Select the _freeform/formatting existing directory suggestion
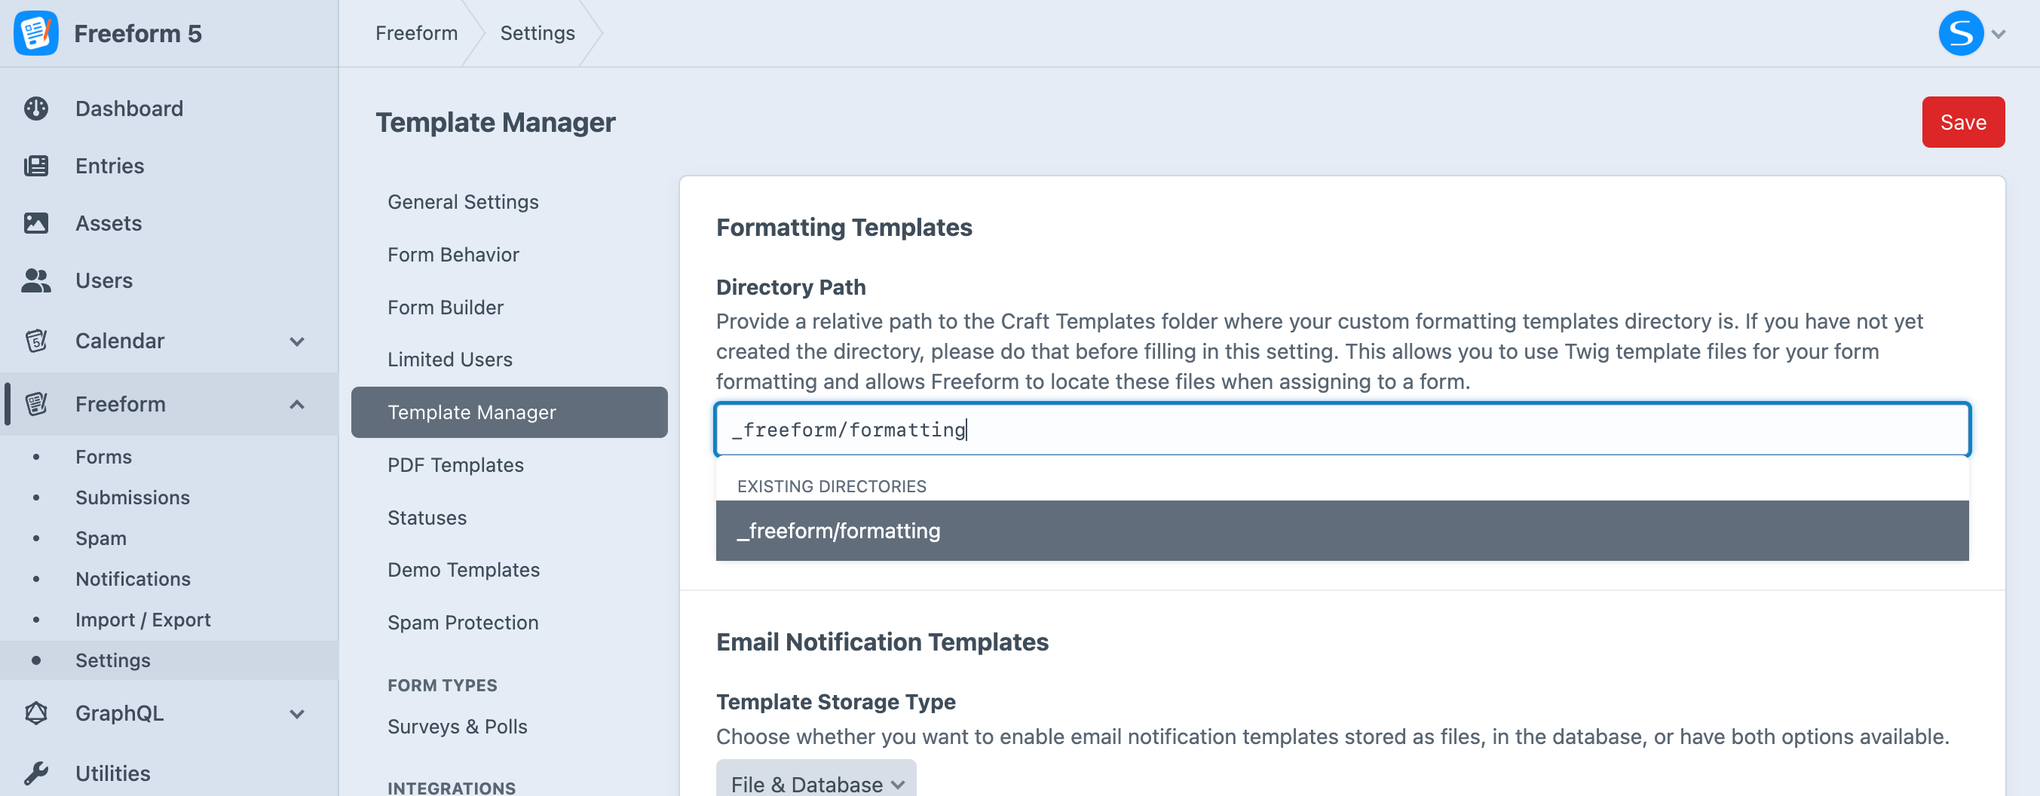 [x=838, y=530]
